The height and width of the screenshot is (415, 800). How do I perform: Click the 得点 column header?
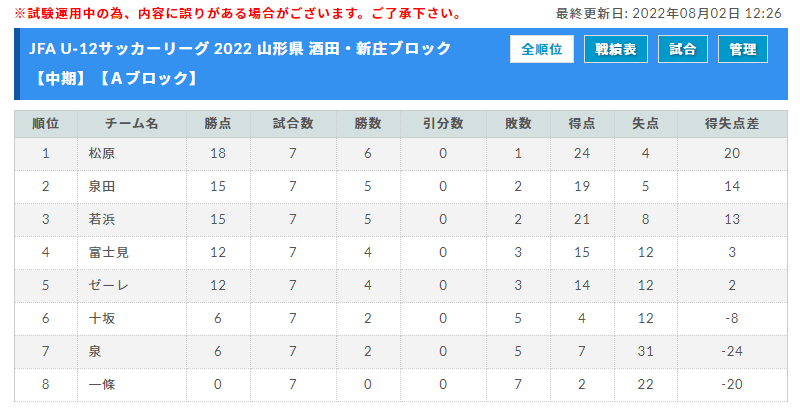pos(582,124)
